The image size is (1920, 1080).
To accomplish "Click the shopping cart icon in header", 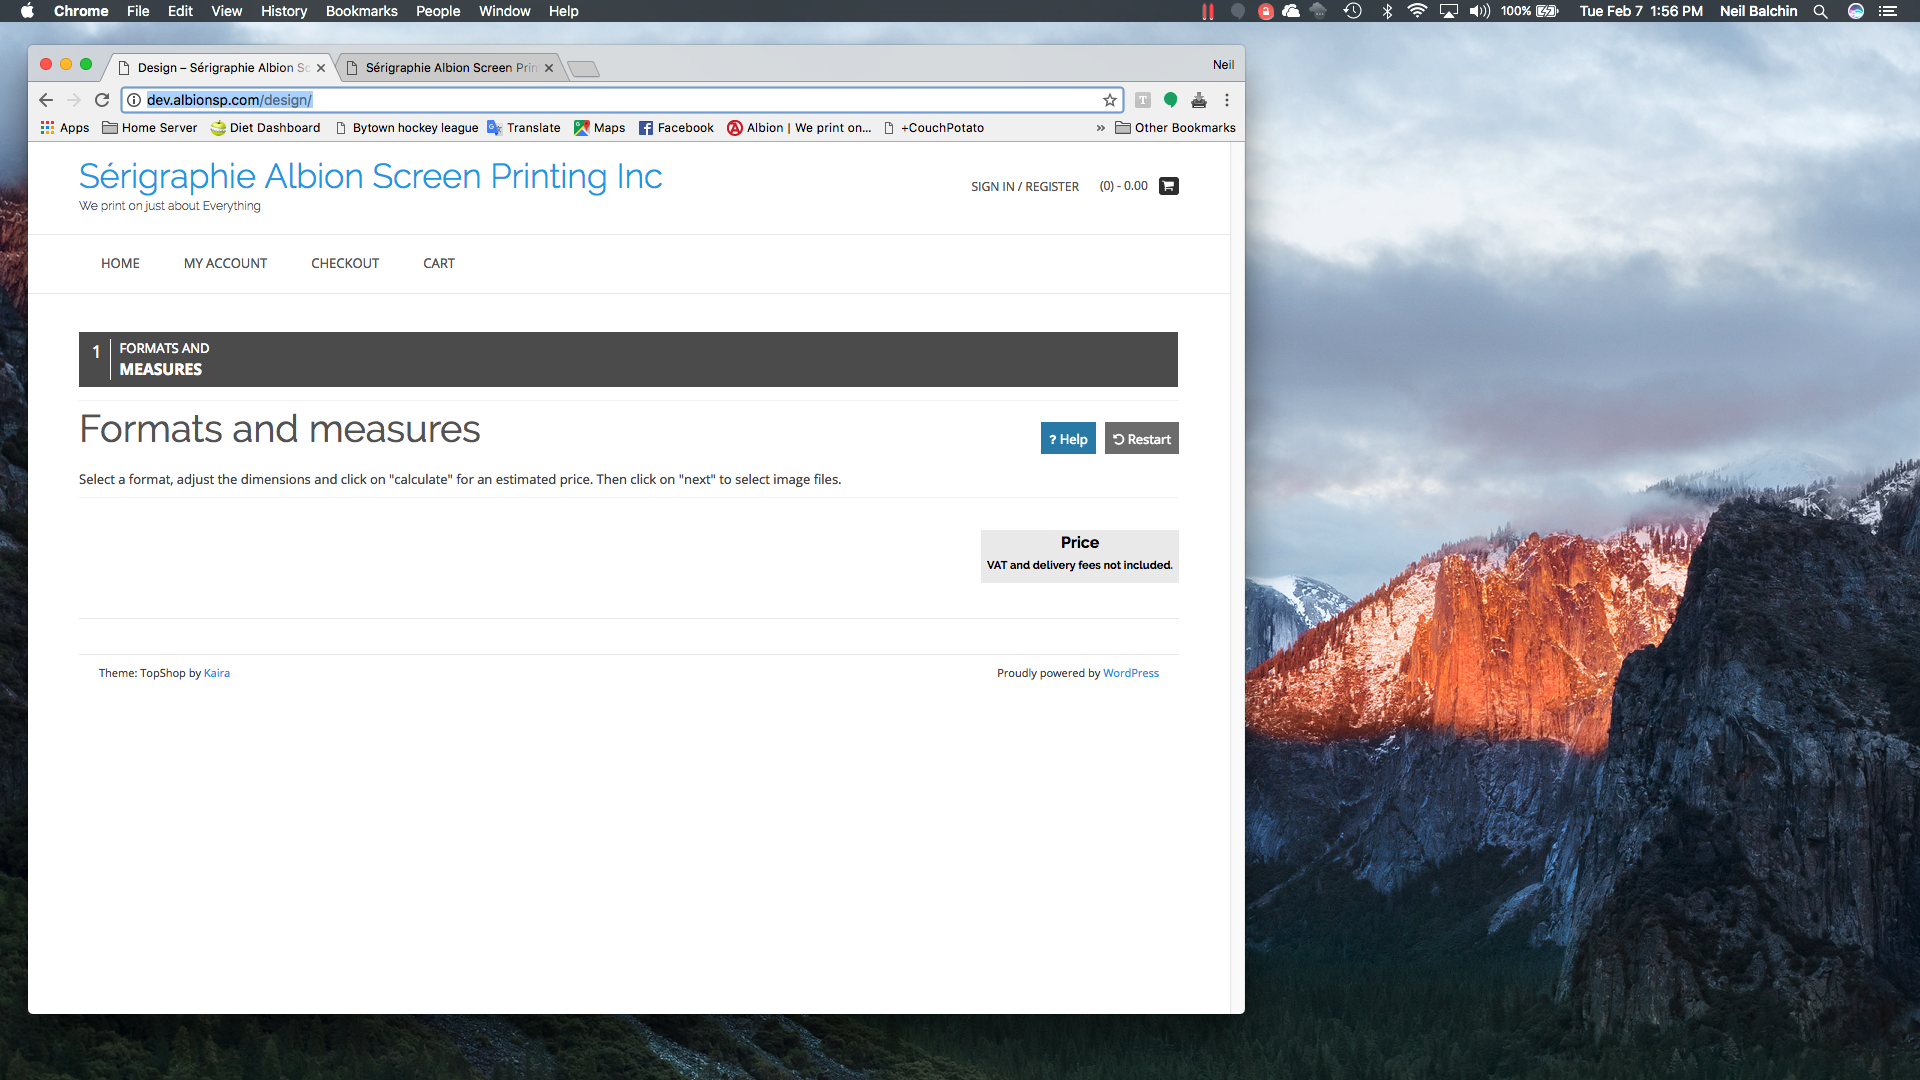I will (x=1168, y=186).
